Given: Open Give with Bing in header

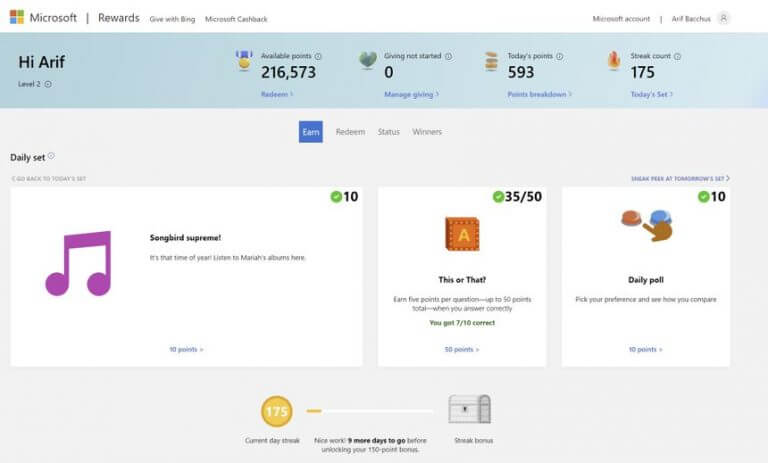Looking at the screenshot, I should click(172, 19).
